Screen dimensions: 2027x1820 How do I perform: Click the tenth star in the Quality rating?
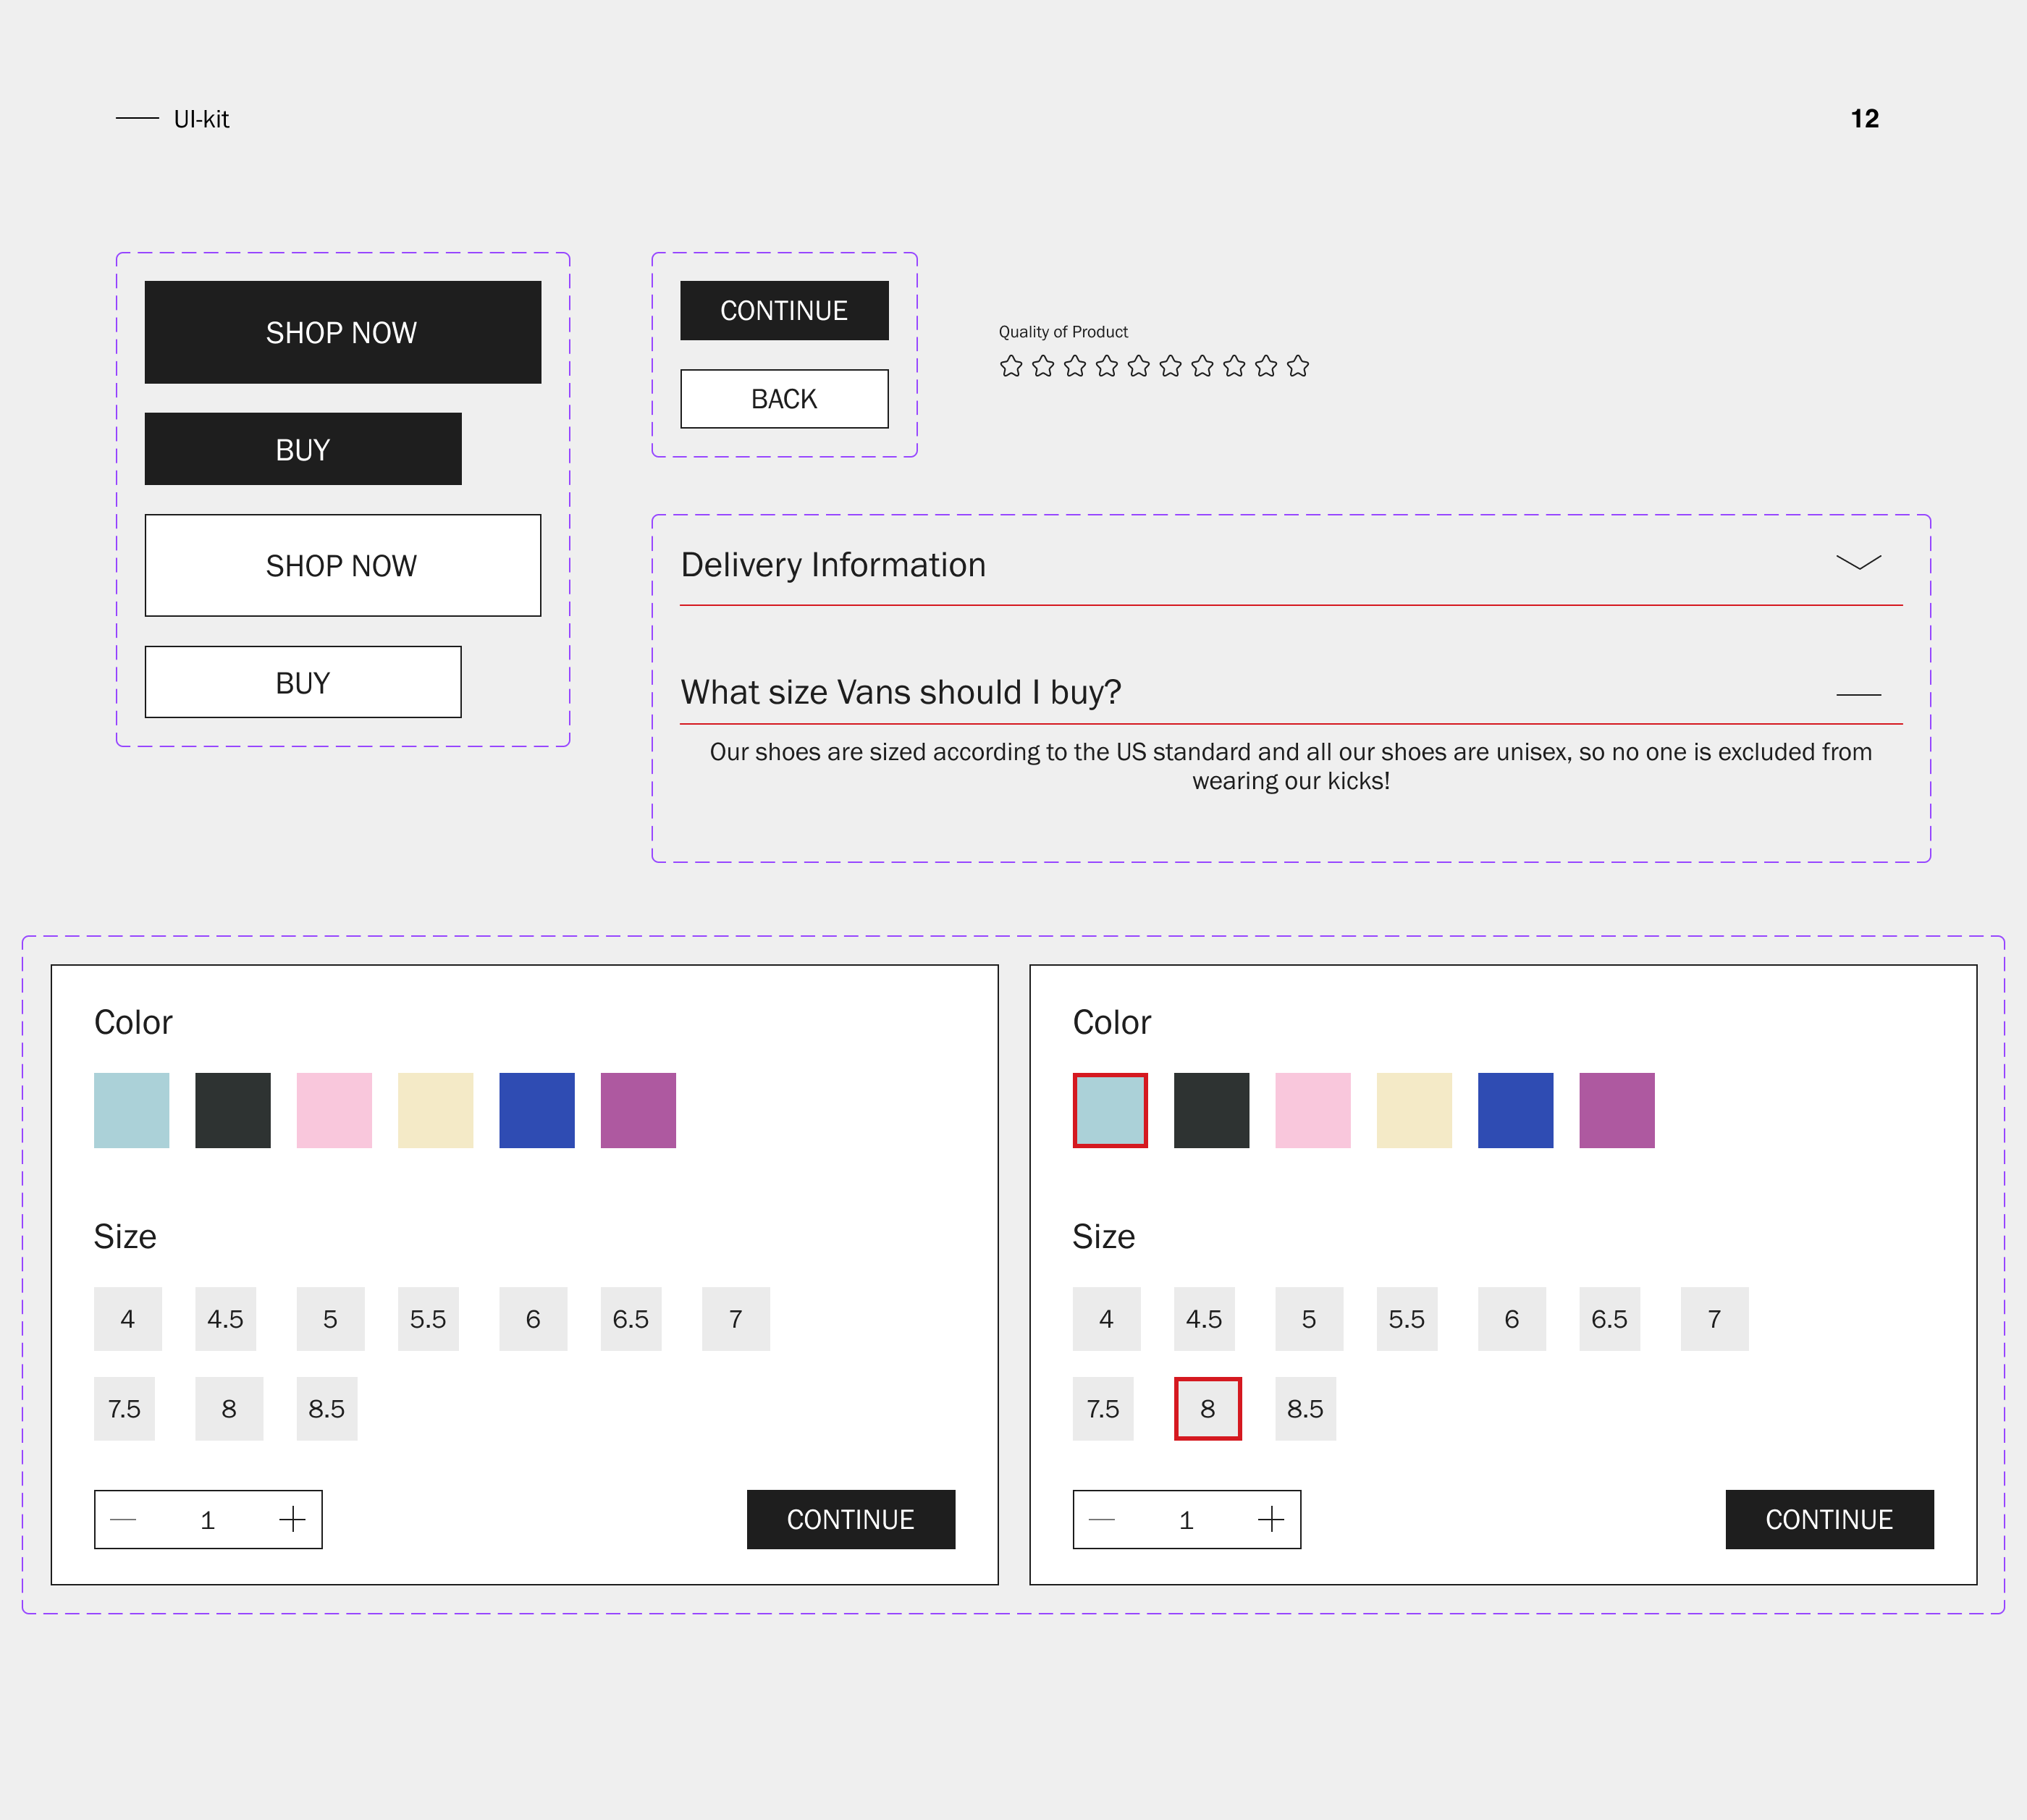[x=1298, y=366]
